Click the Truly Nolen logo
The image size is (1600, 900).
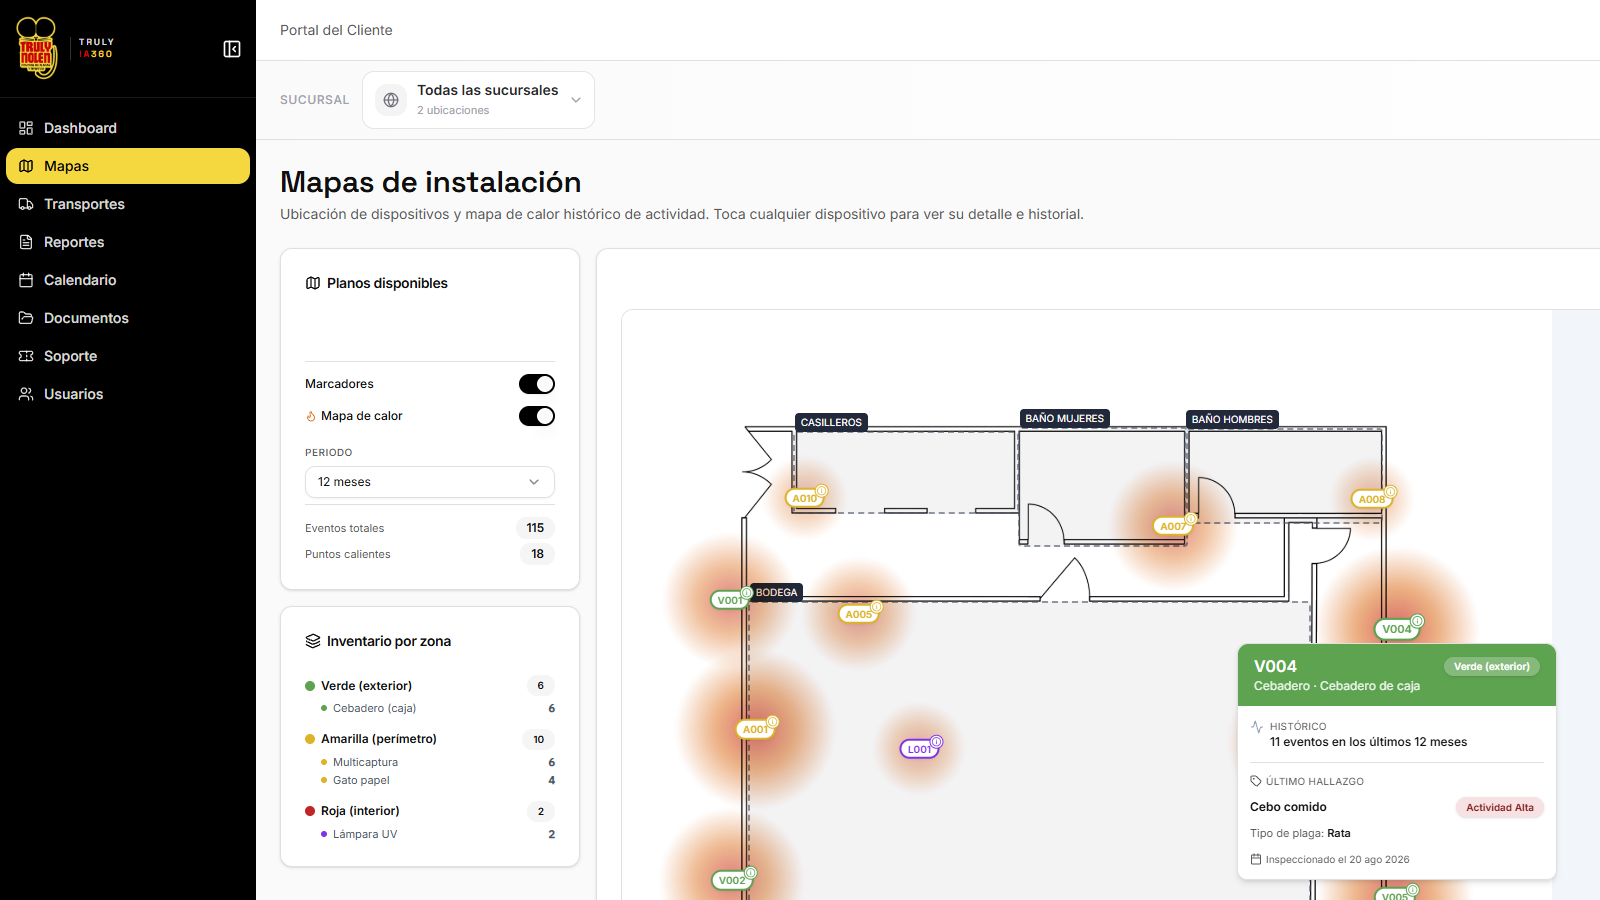(37, 48)
